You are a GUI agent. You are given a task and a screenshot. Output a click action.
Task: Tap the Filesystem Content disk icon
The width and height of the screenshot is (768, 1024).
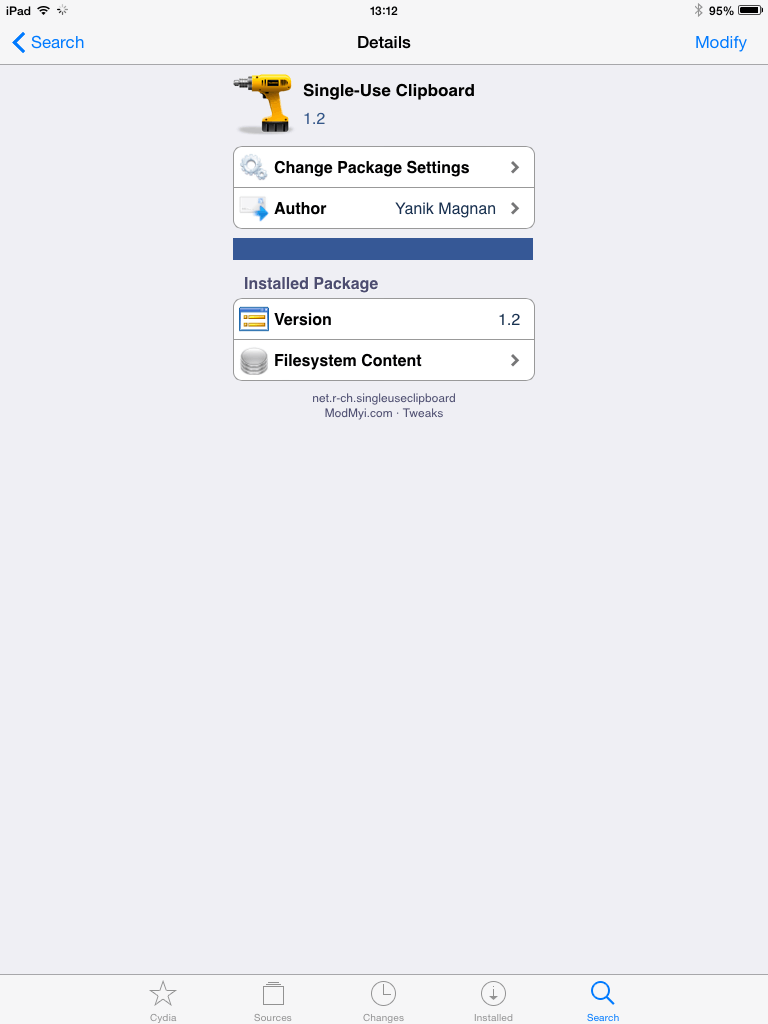coord(253,360)
